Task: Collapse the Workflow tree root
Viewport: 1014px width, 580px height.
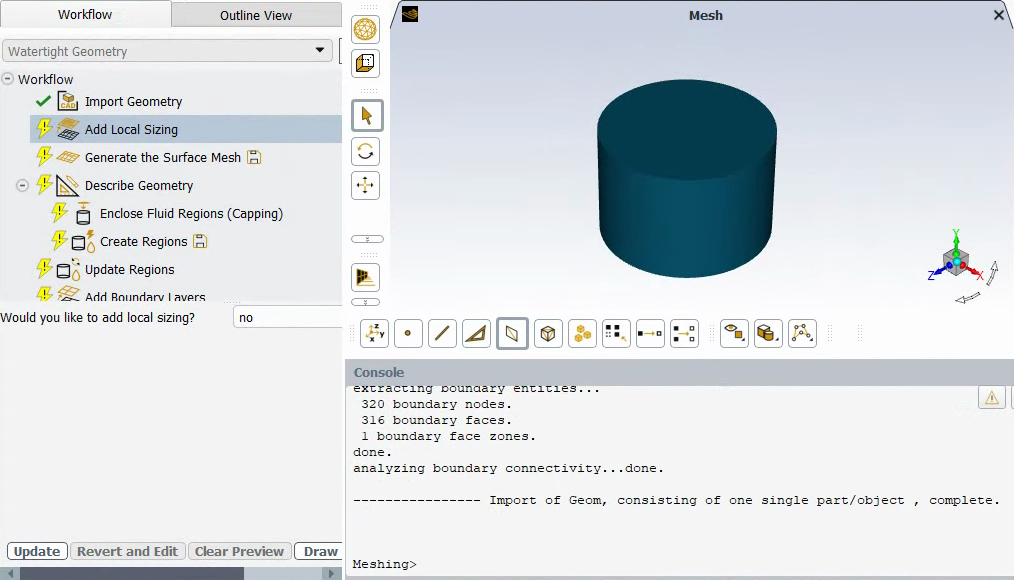Action: (x=8, y=79)
